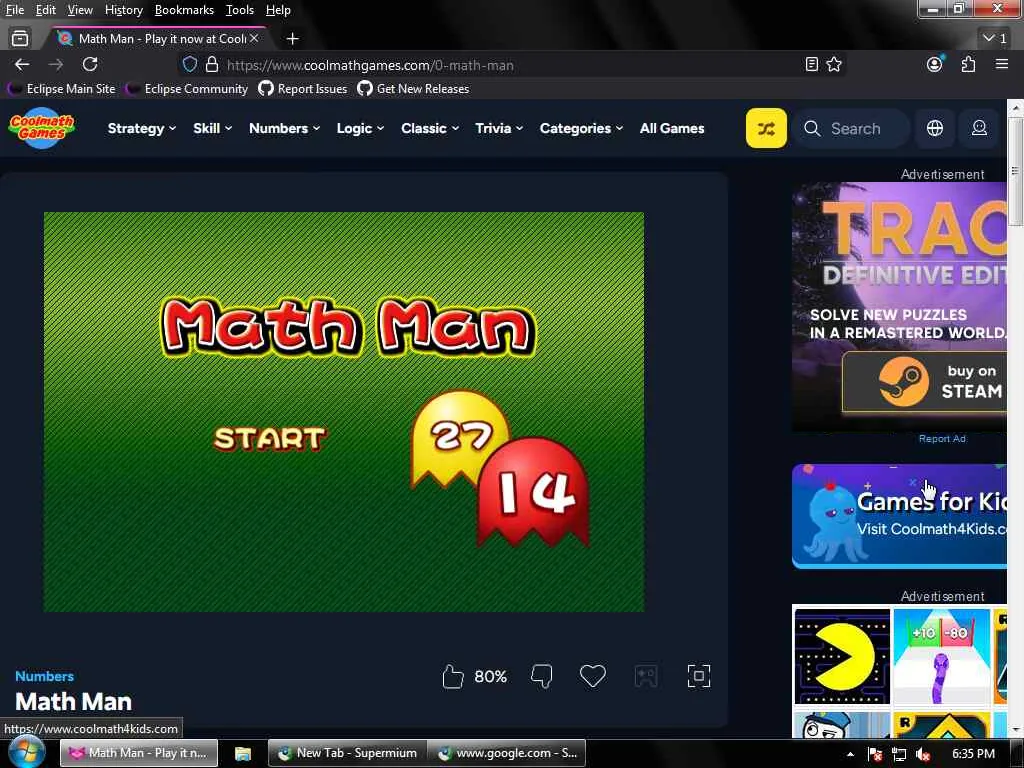Open the Firefox account icon in toolbar
The image size is (1024, 768).
click(x=935, y=64)
